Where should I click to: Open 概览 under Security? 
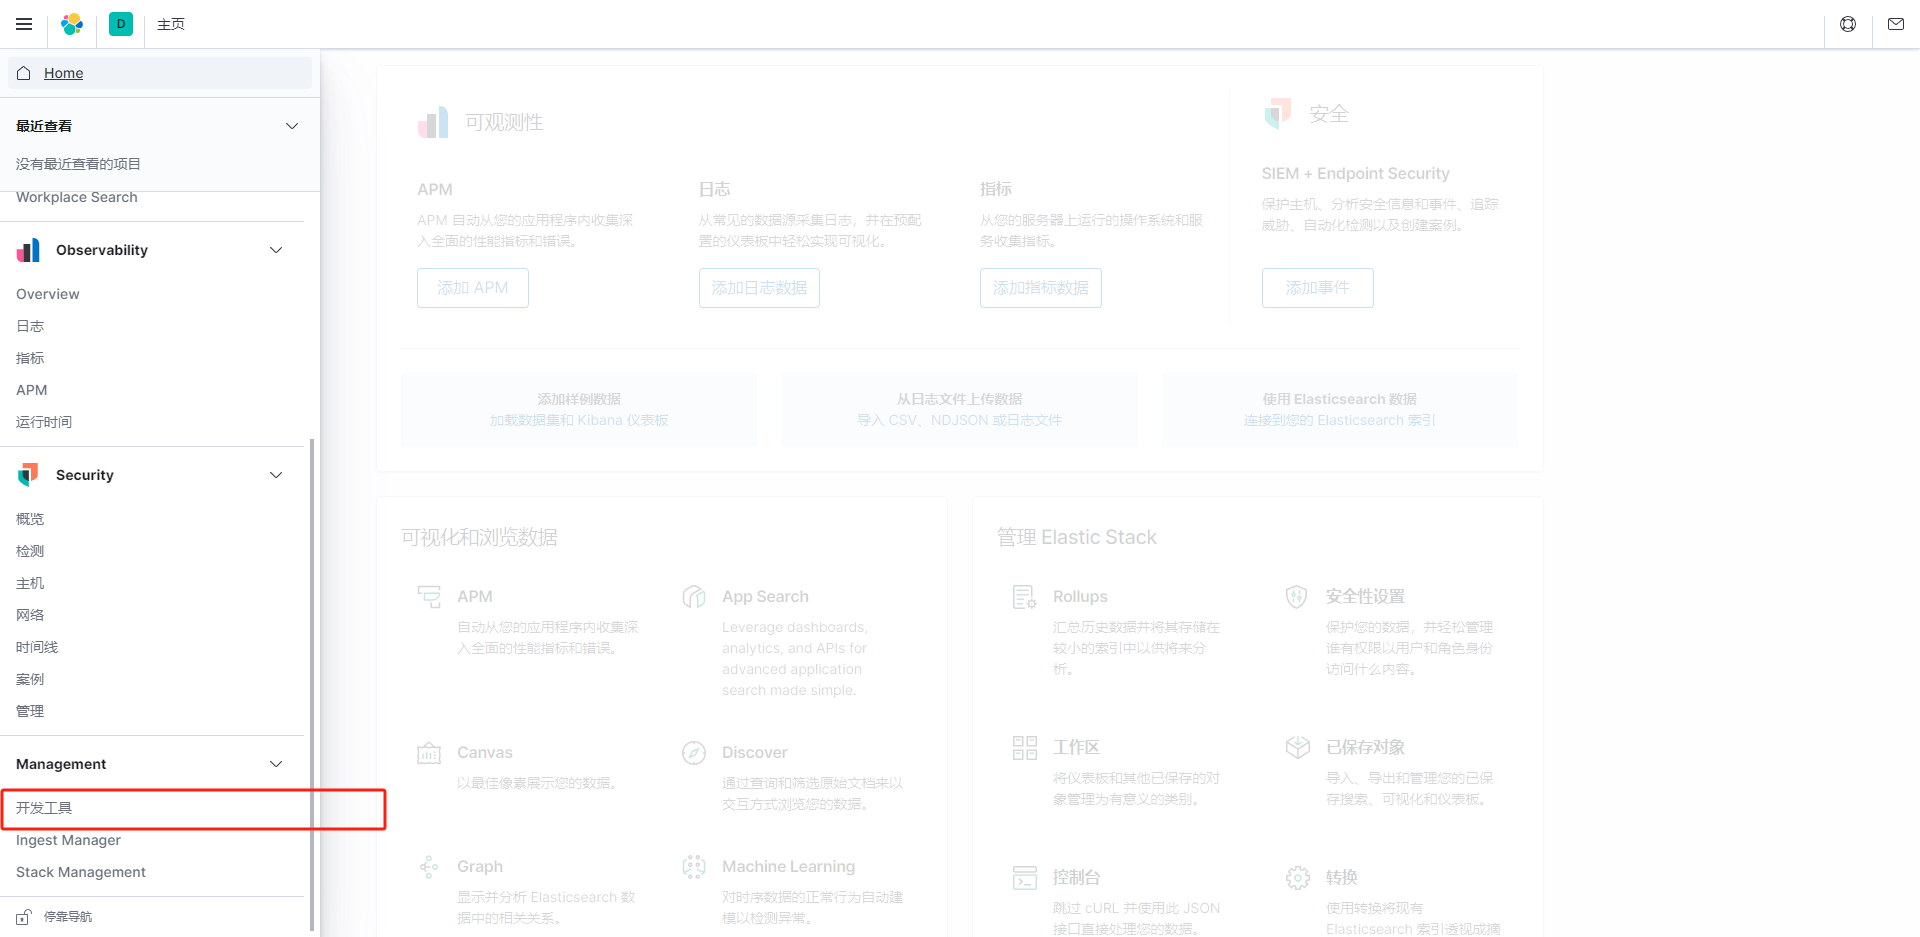coord(30,519)
